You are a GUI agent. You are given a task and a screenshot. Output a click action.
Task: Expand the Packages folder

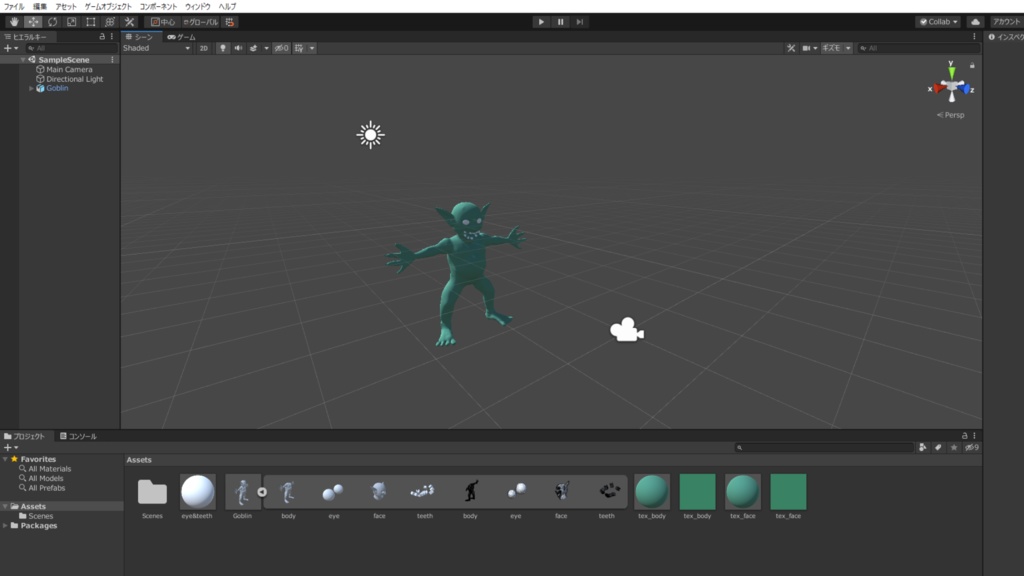pos(5,525)
